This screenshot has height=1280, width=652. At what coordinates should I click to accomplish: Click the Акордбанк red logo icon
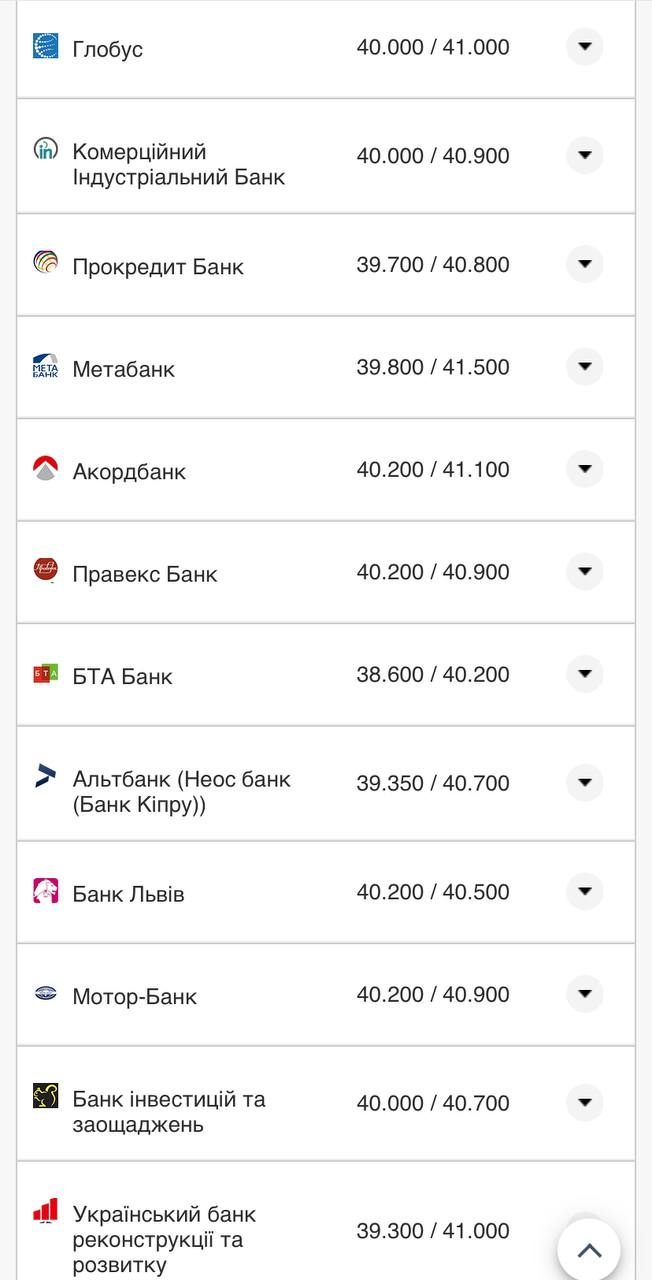pos(46,468)
